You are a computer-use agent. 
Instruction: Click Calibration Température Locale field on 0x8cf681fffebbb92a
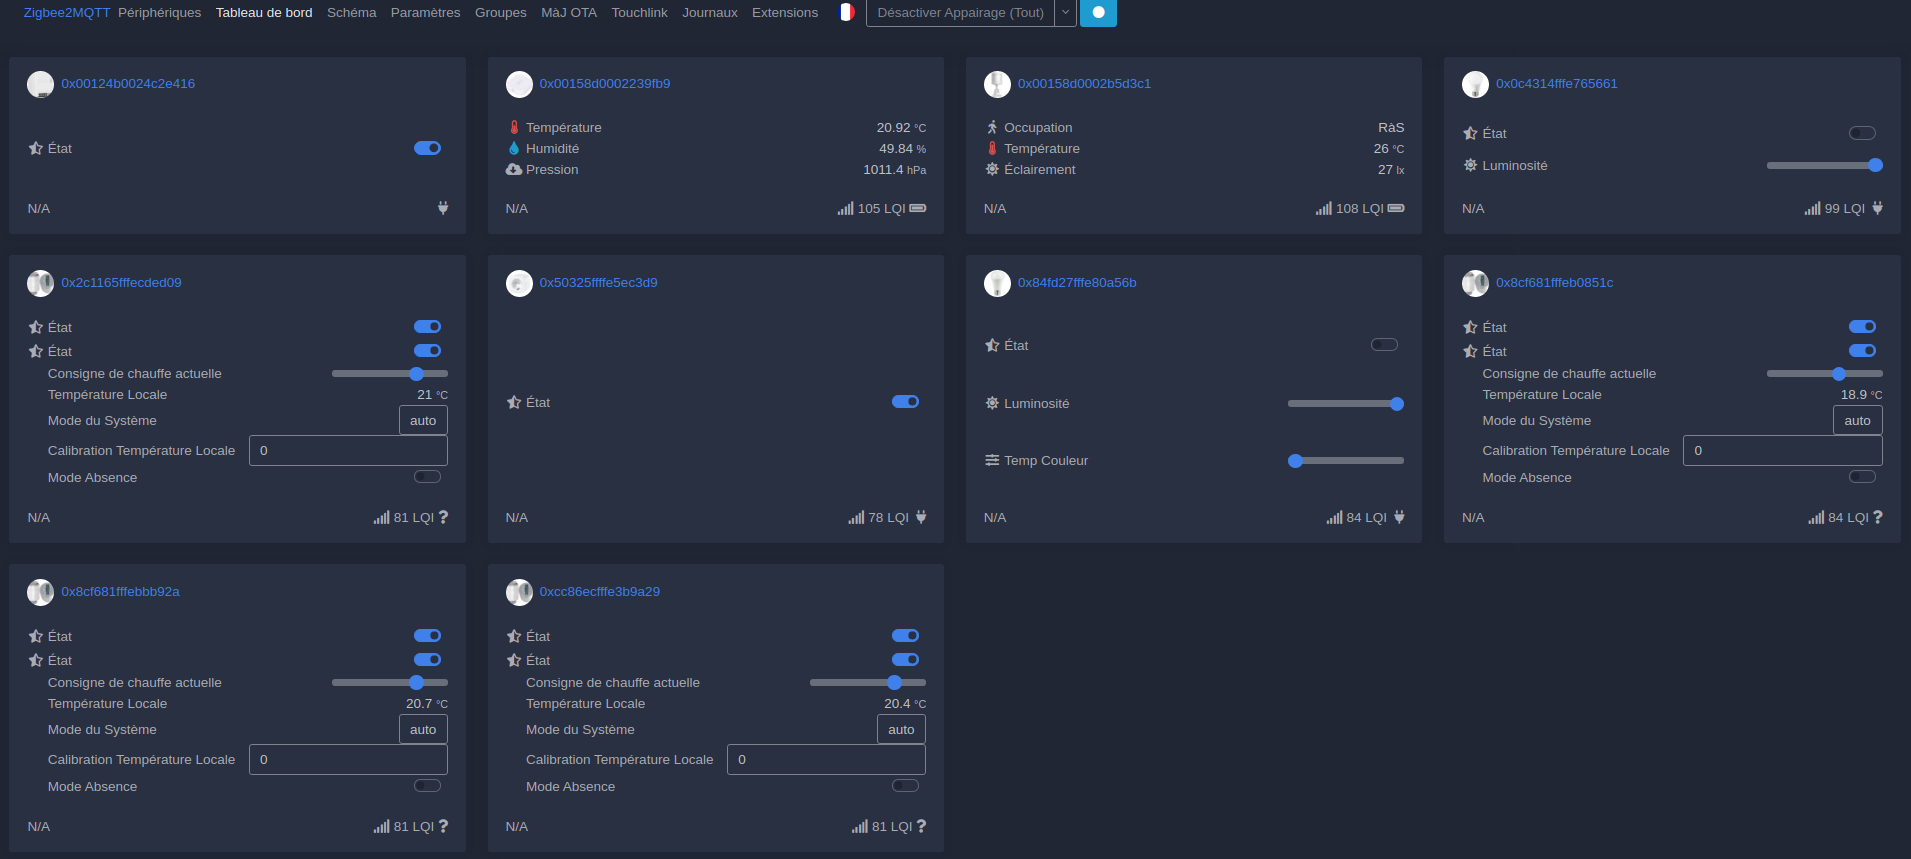coord(348,760)
